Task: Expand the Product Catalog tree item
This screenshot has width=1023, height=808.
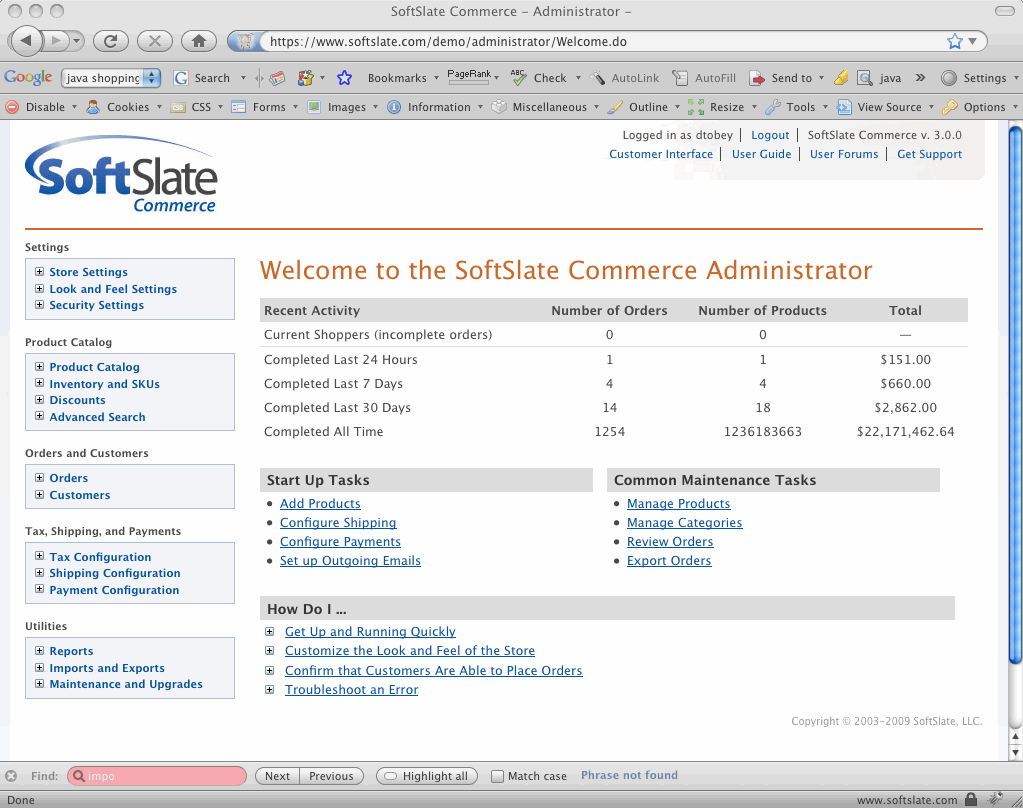Action: 40,367
